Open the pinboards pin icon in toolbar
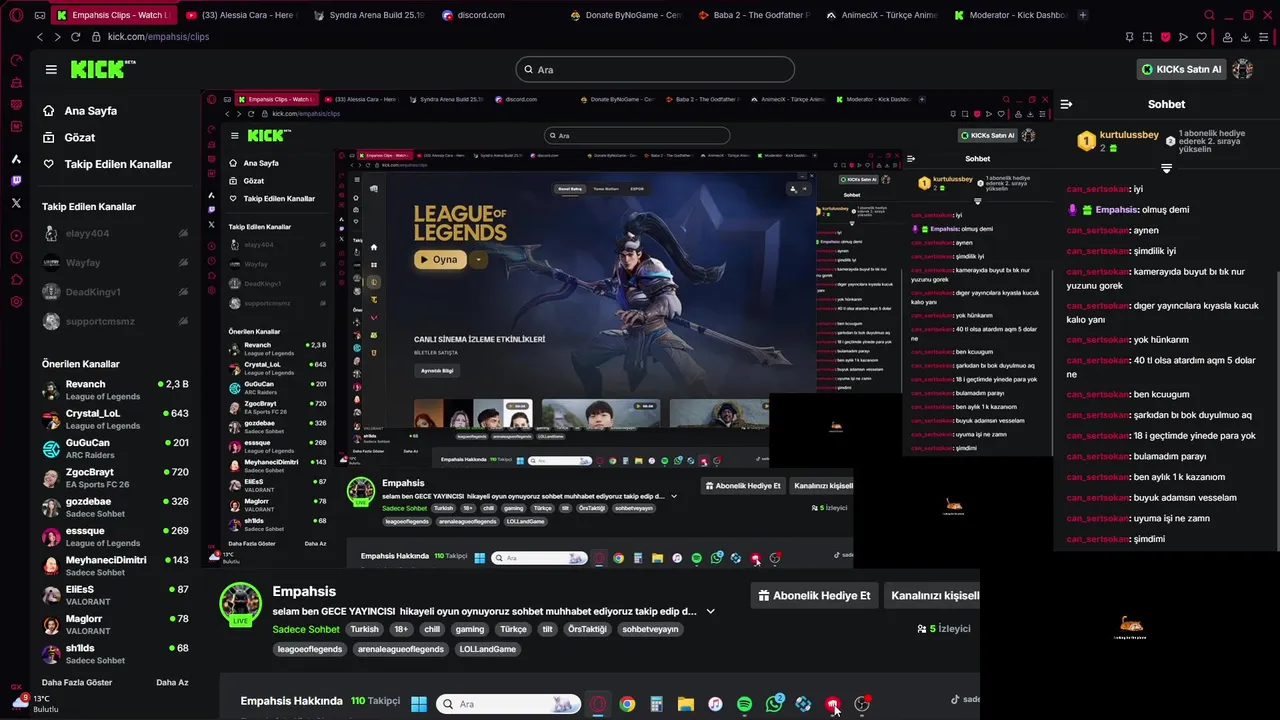1280x720 pixels. [1129, 37]
